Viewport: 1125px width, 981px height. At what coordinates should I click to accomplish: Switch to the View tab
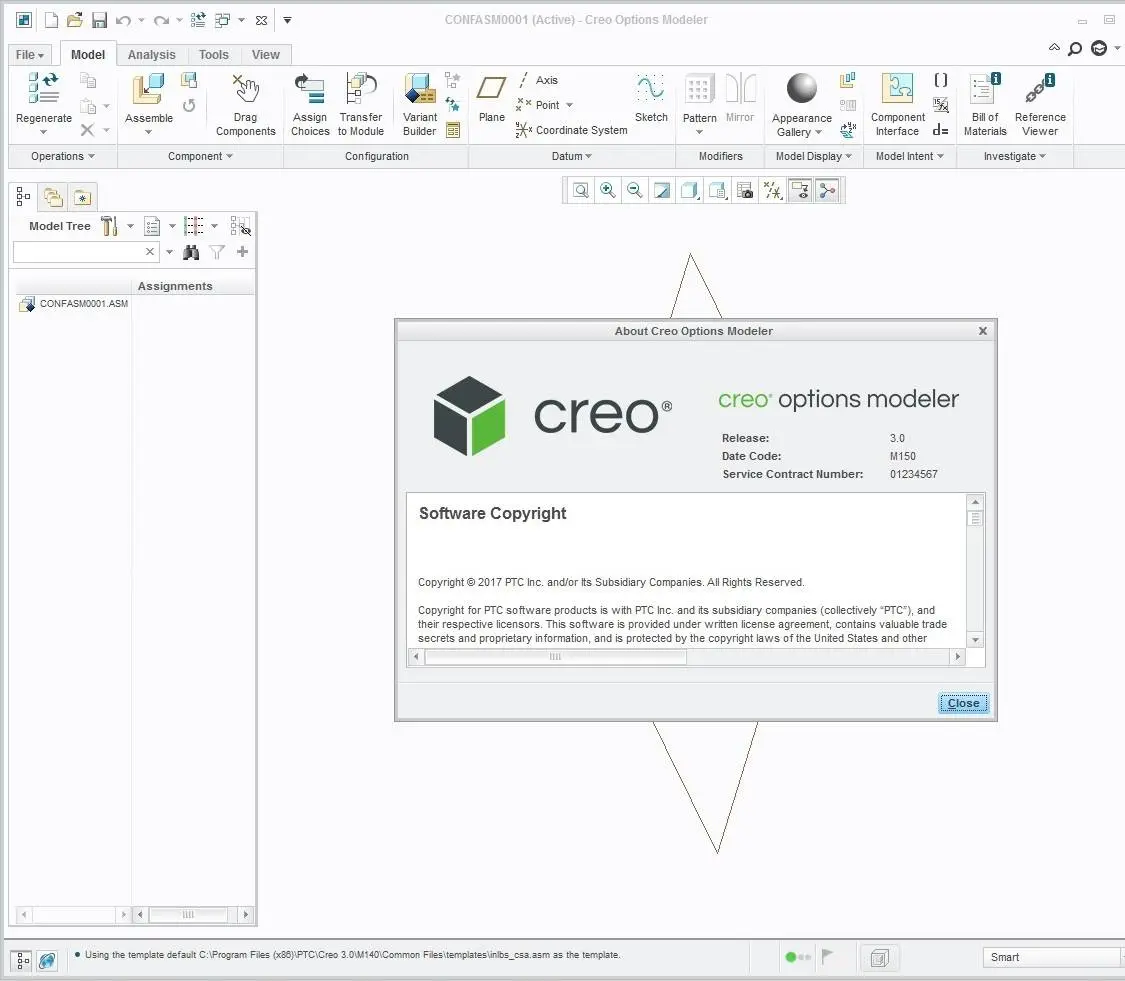(x=265, y=55)
